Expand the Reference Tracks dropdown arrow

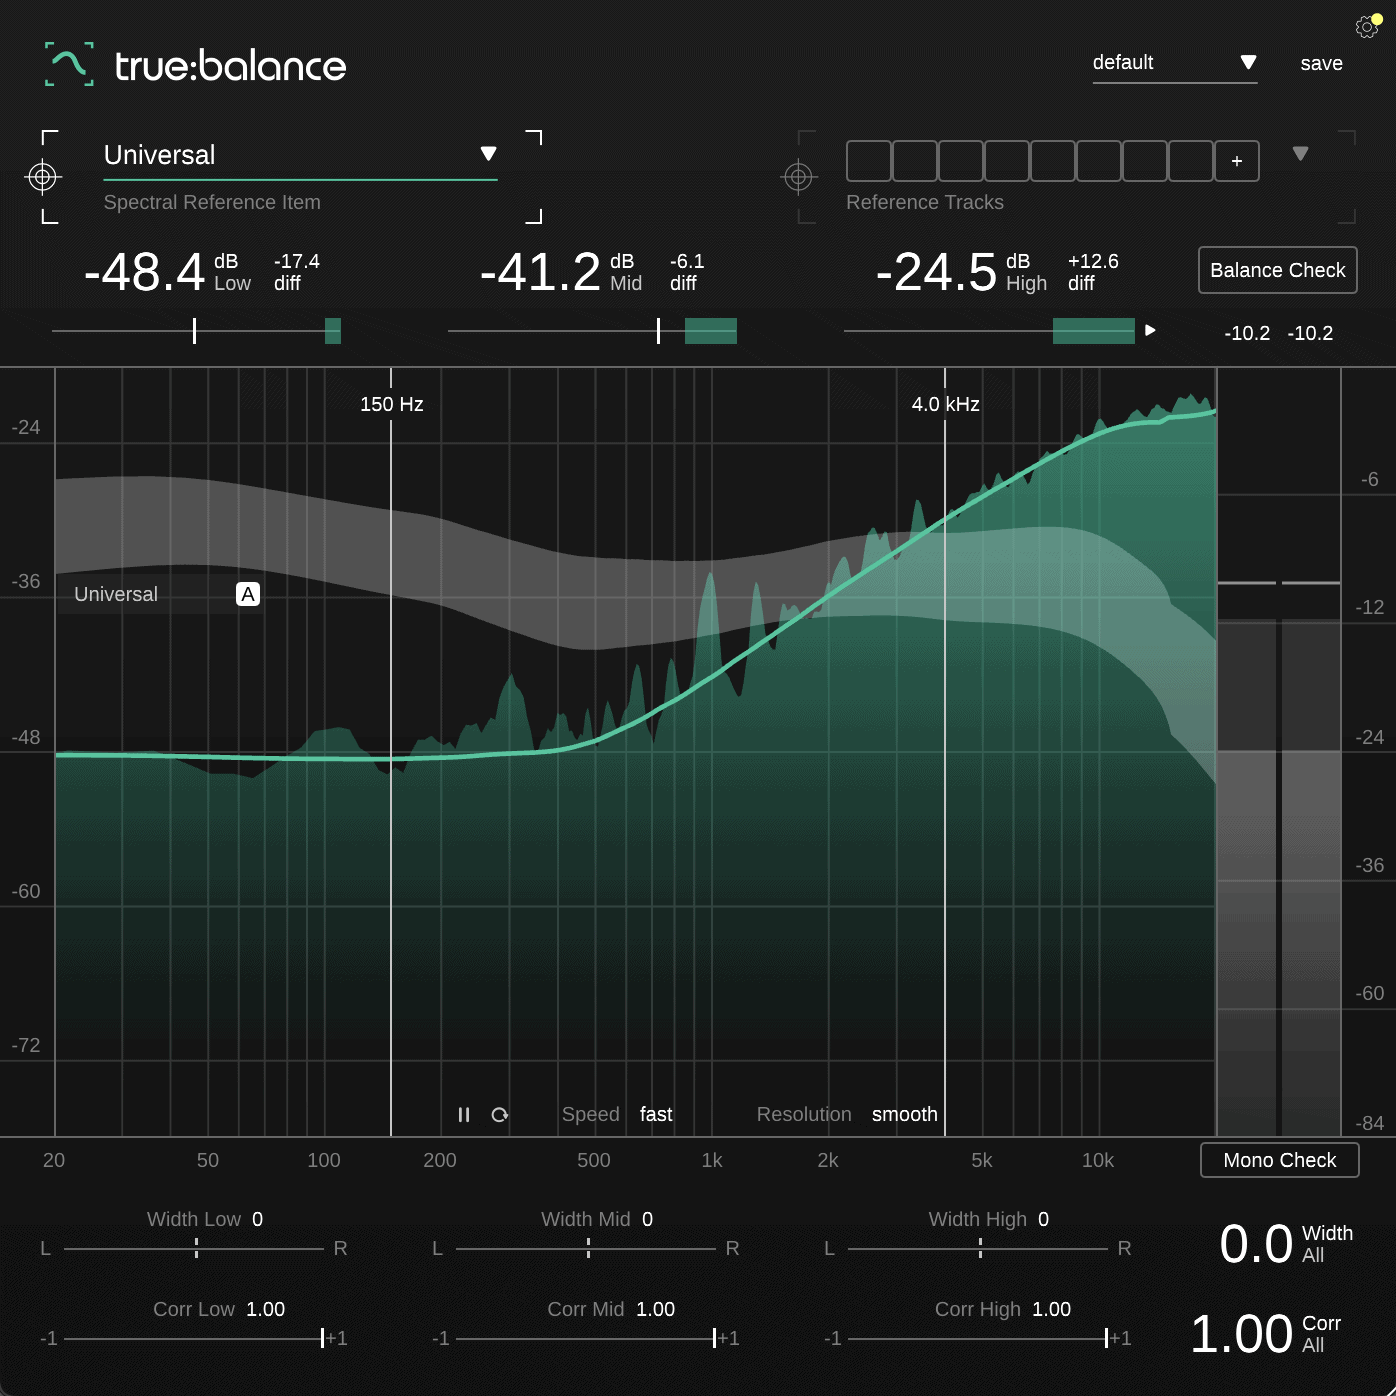(1301, 155)
